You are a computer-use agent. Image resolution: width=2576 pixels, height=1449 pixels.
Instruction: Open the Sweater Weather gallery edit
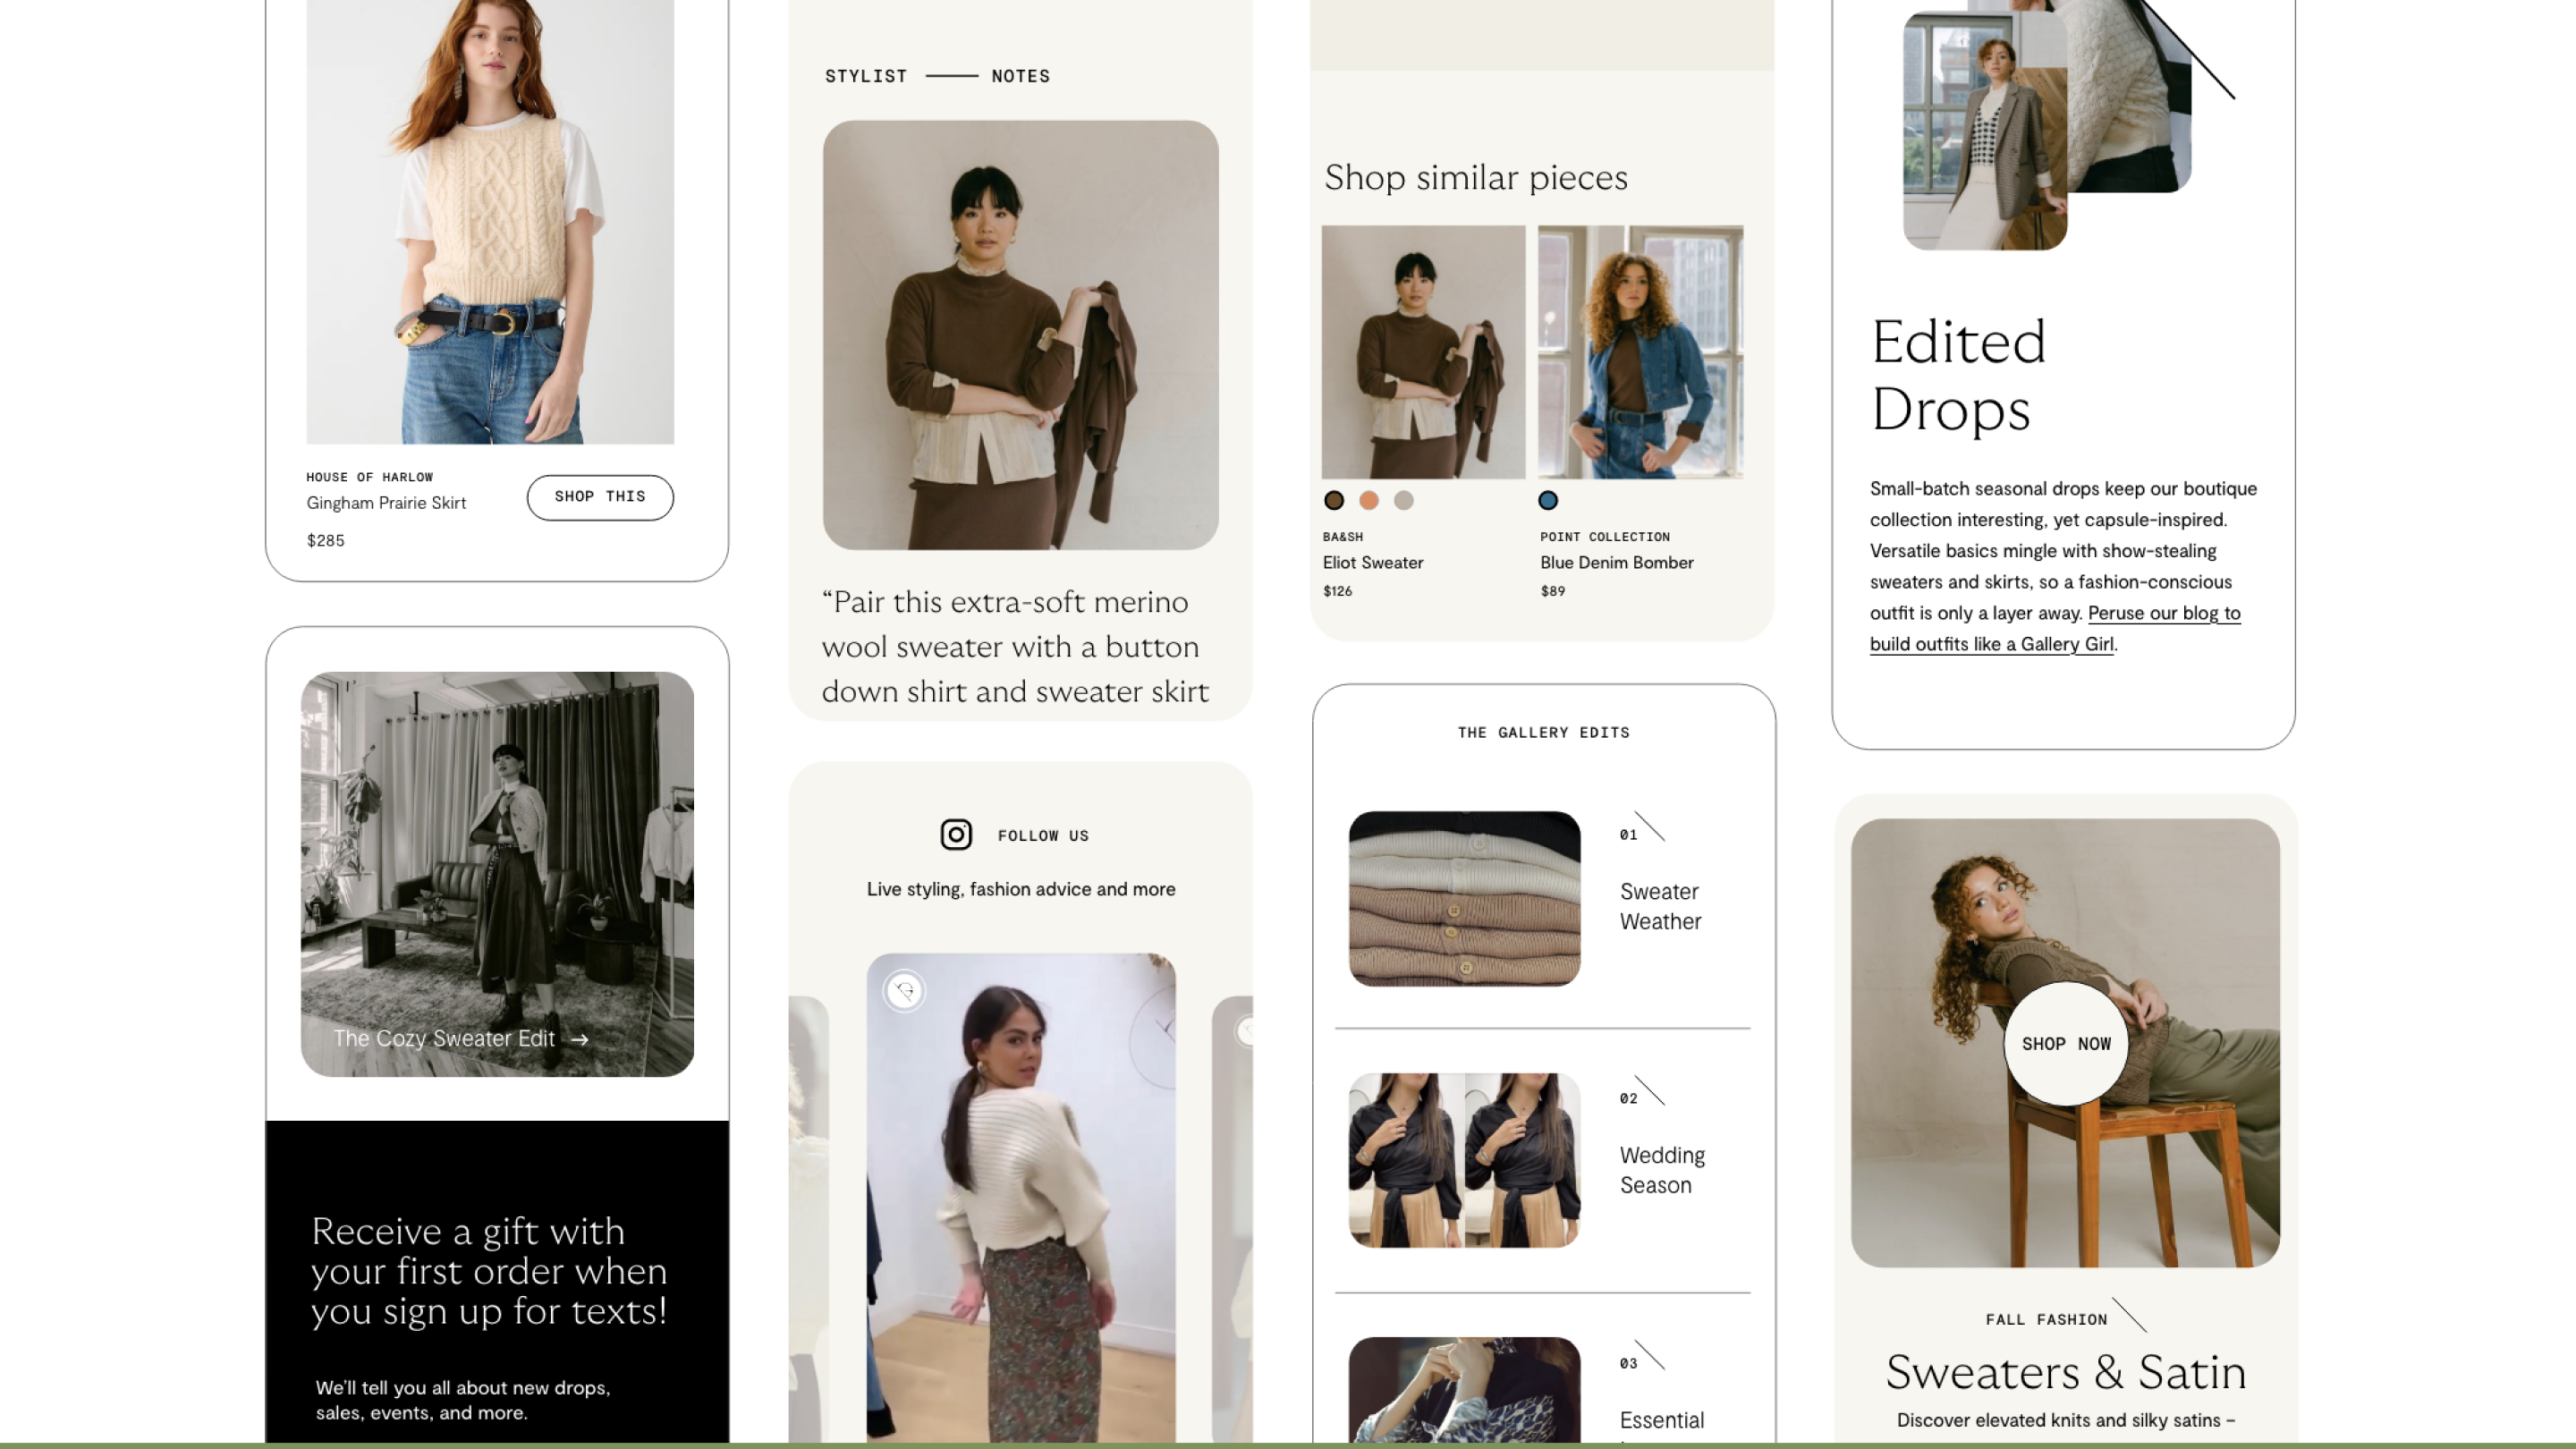coord(1659,906)
